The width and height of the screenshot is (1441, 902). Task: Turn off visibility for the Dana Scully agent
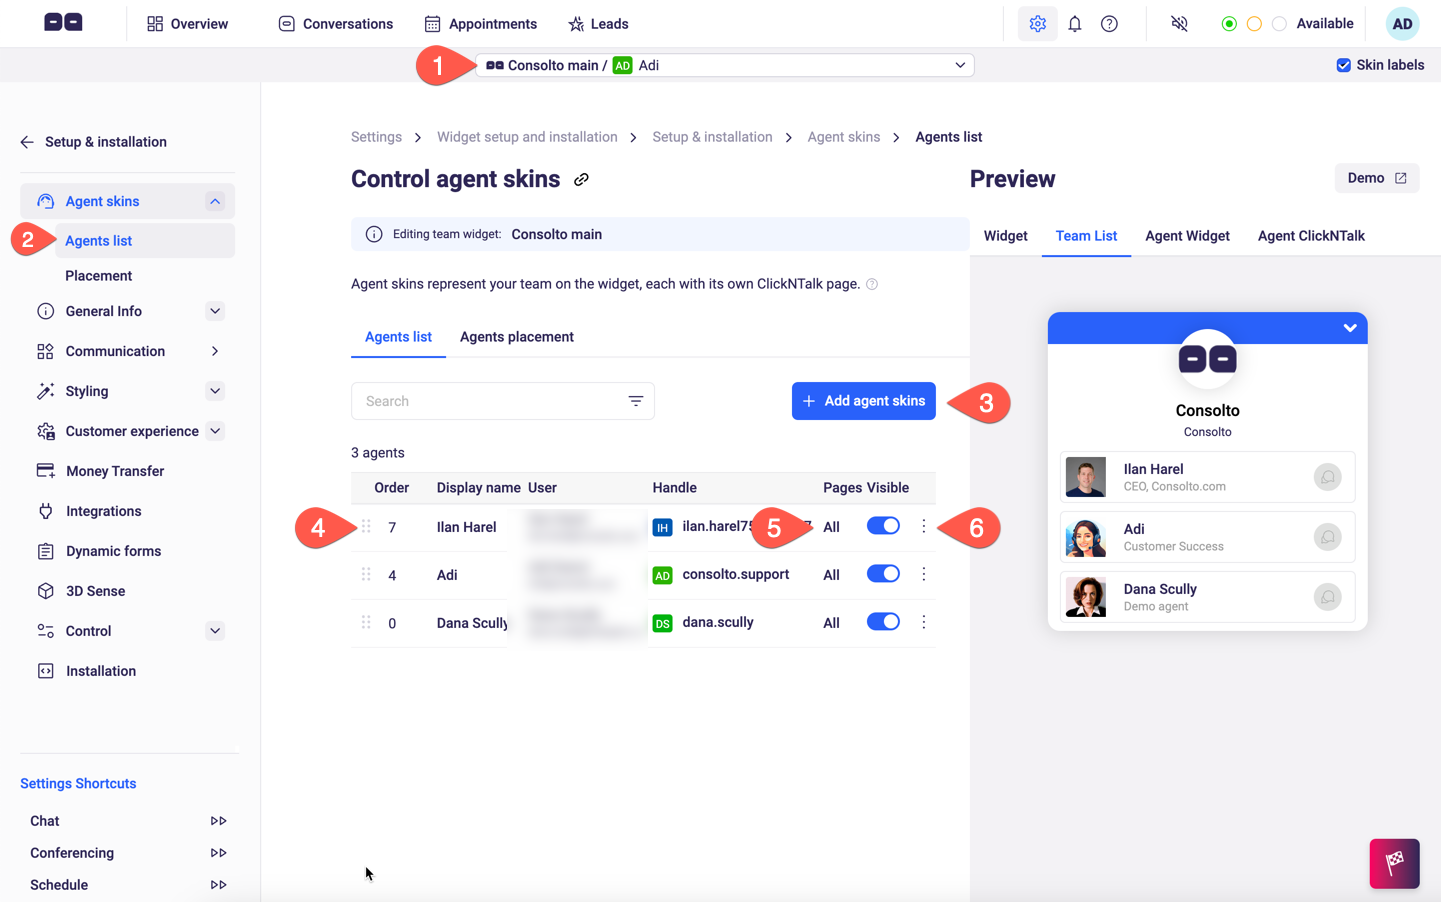(x=883, y=621)
